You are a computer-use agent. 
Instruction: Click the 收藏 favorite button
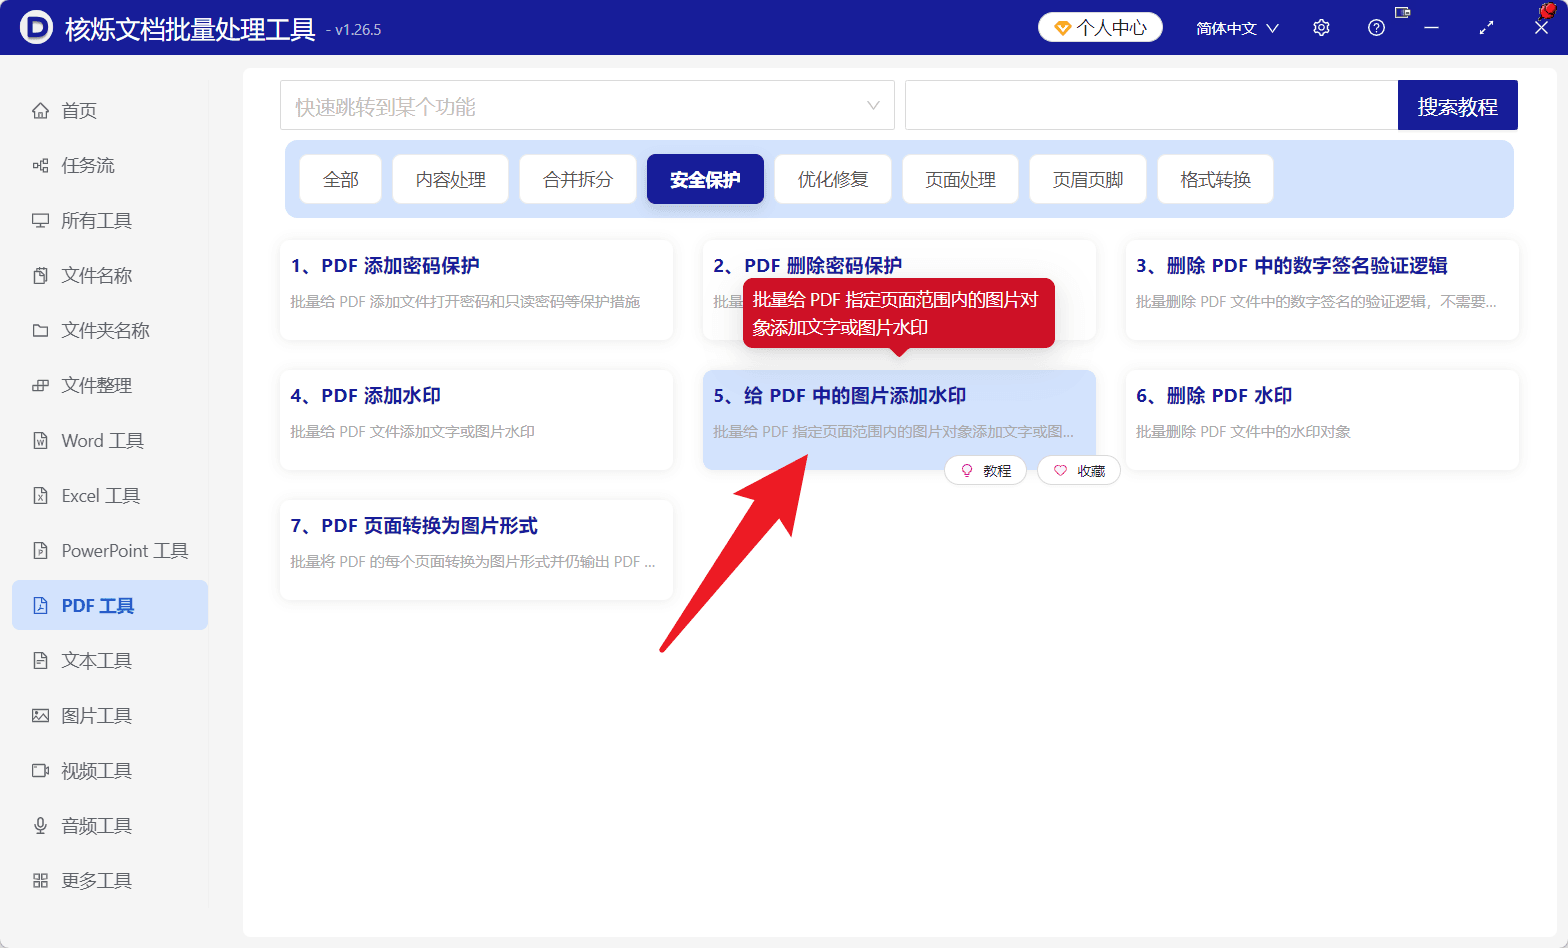pos(1078,470)
